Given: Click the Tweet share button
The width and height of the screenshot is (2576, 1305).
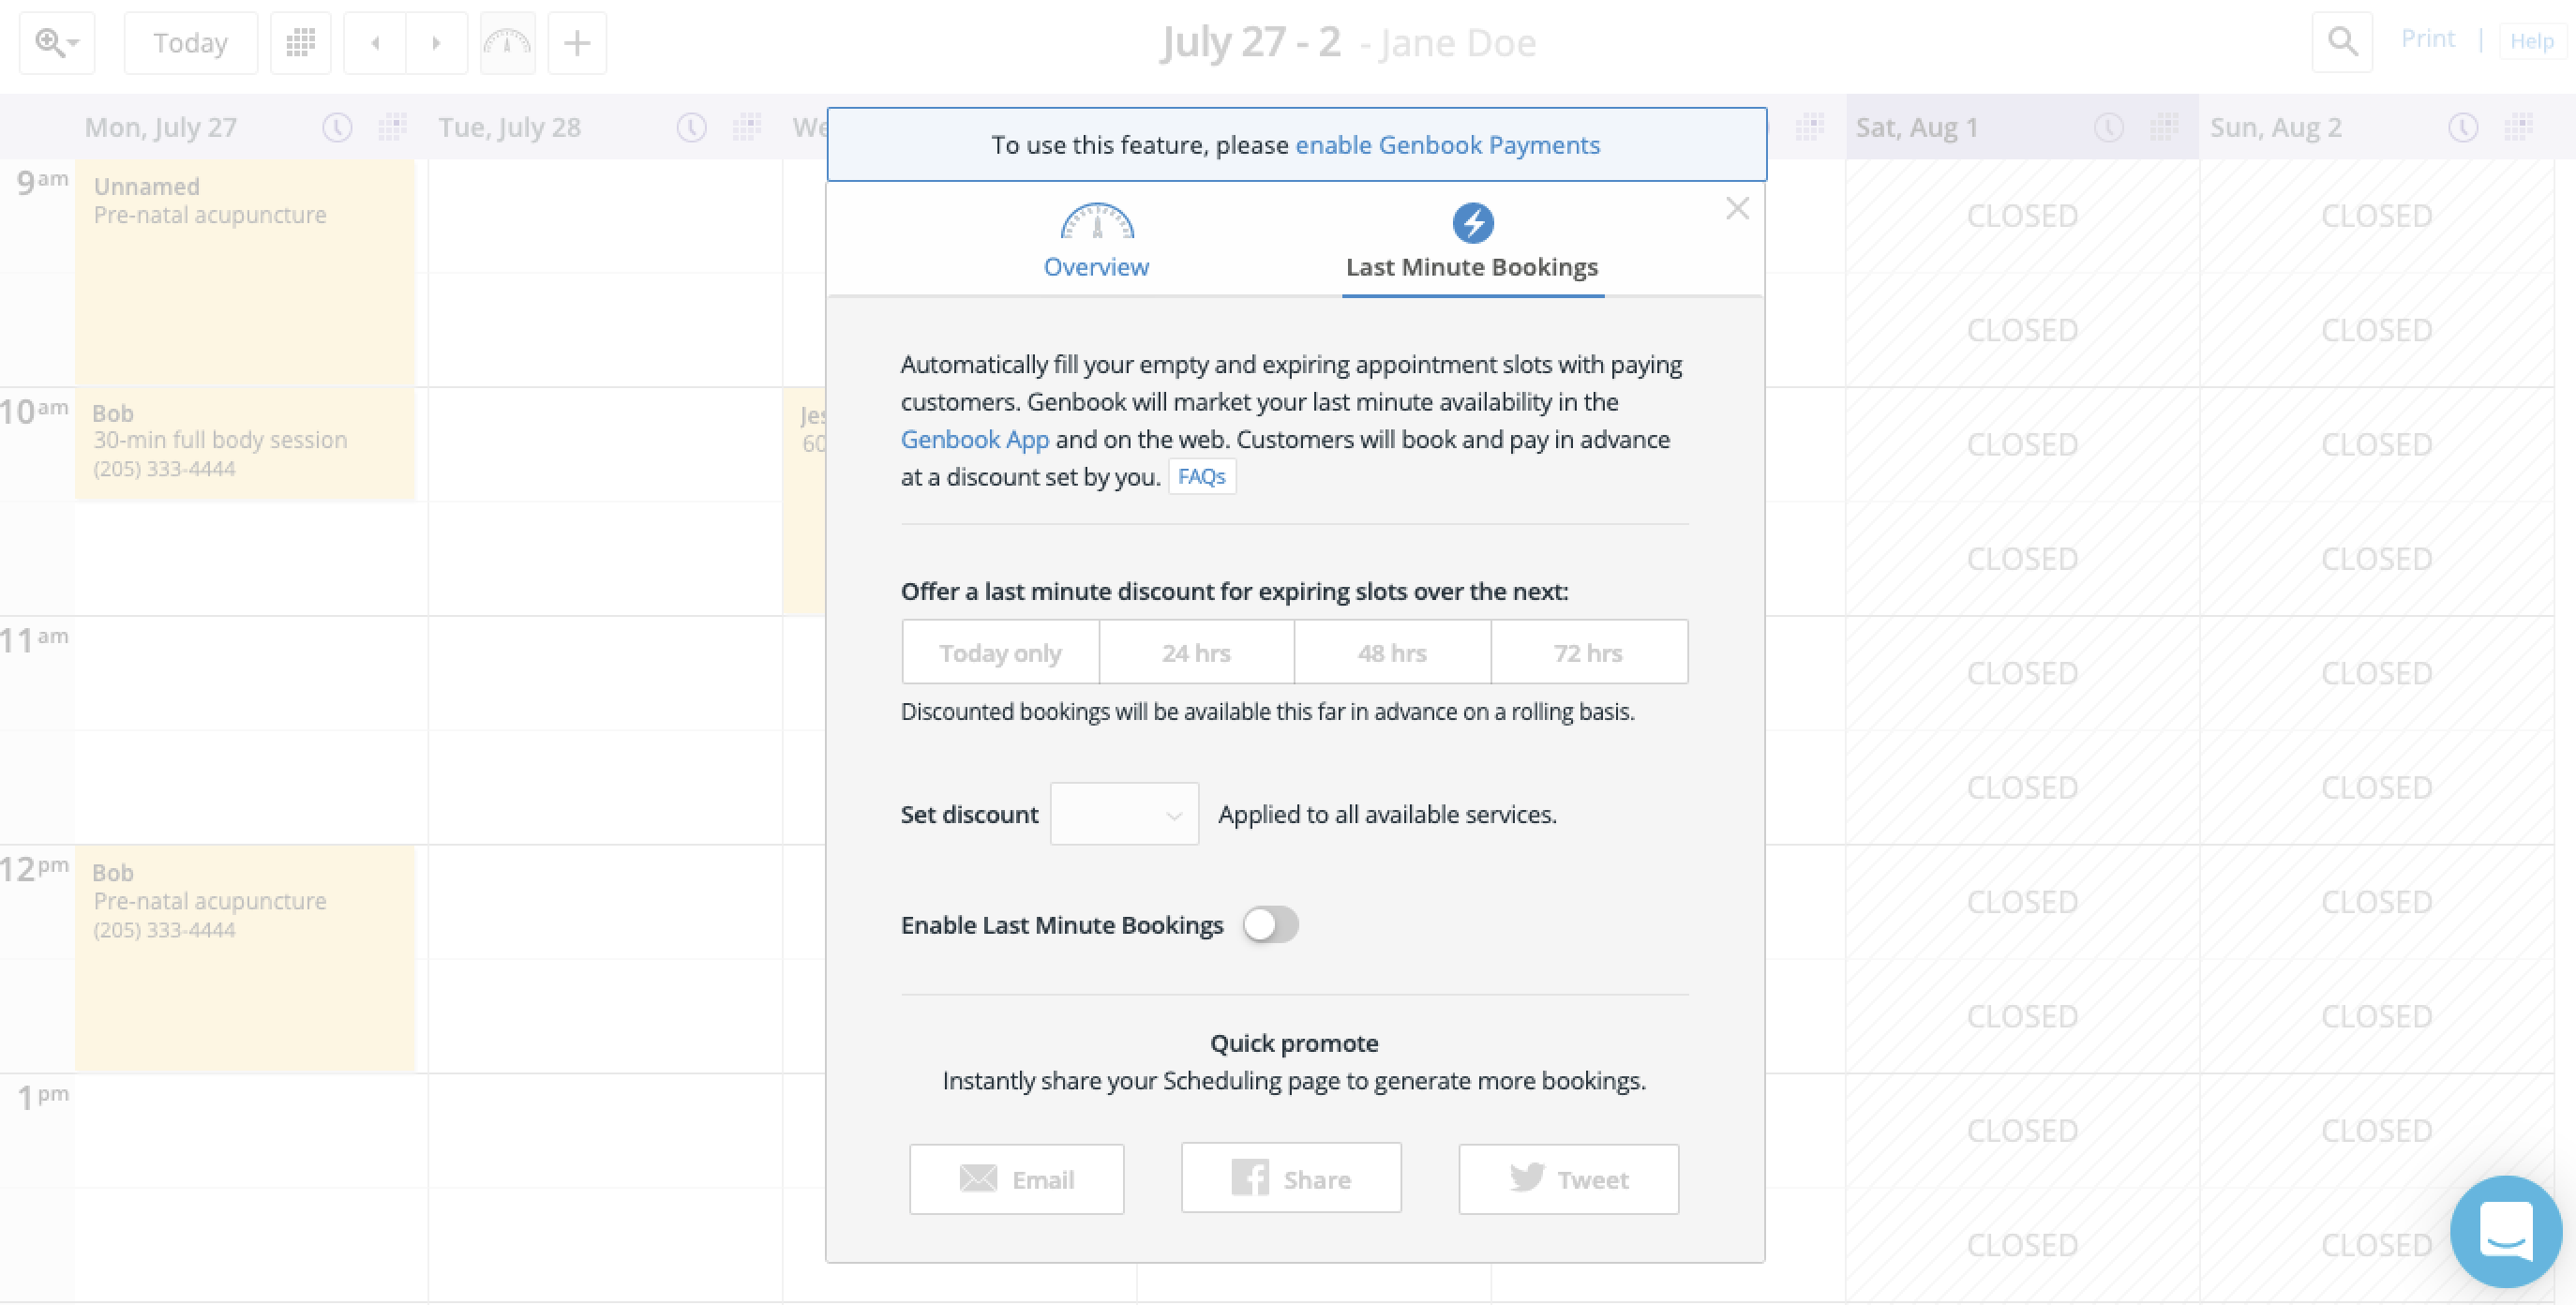Looking at the screenshot, I should coord(1568,1179).
